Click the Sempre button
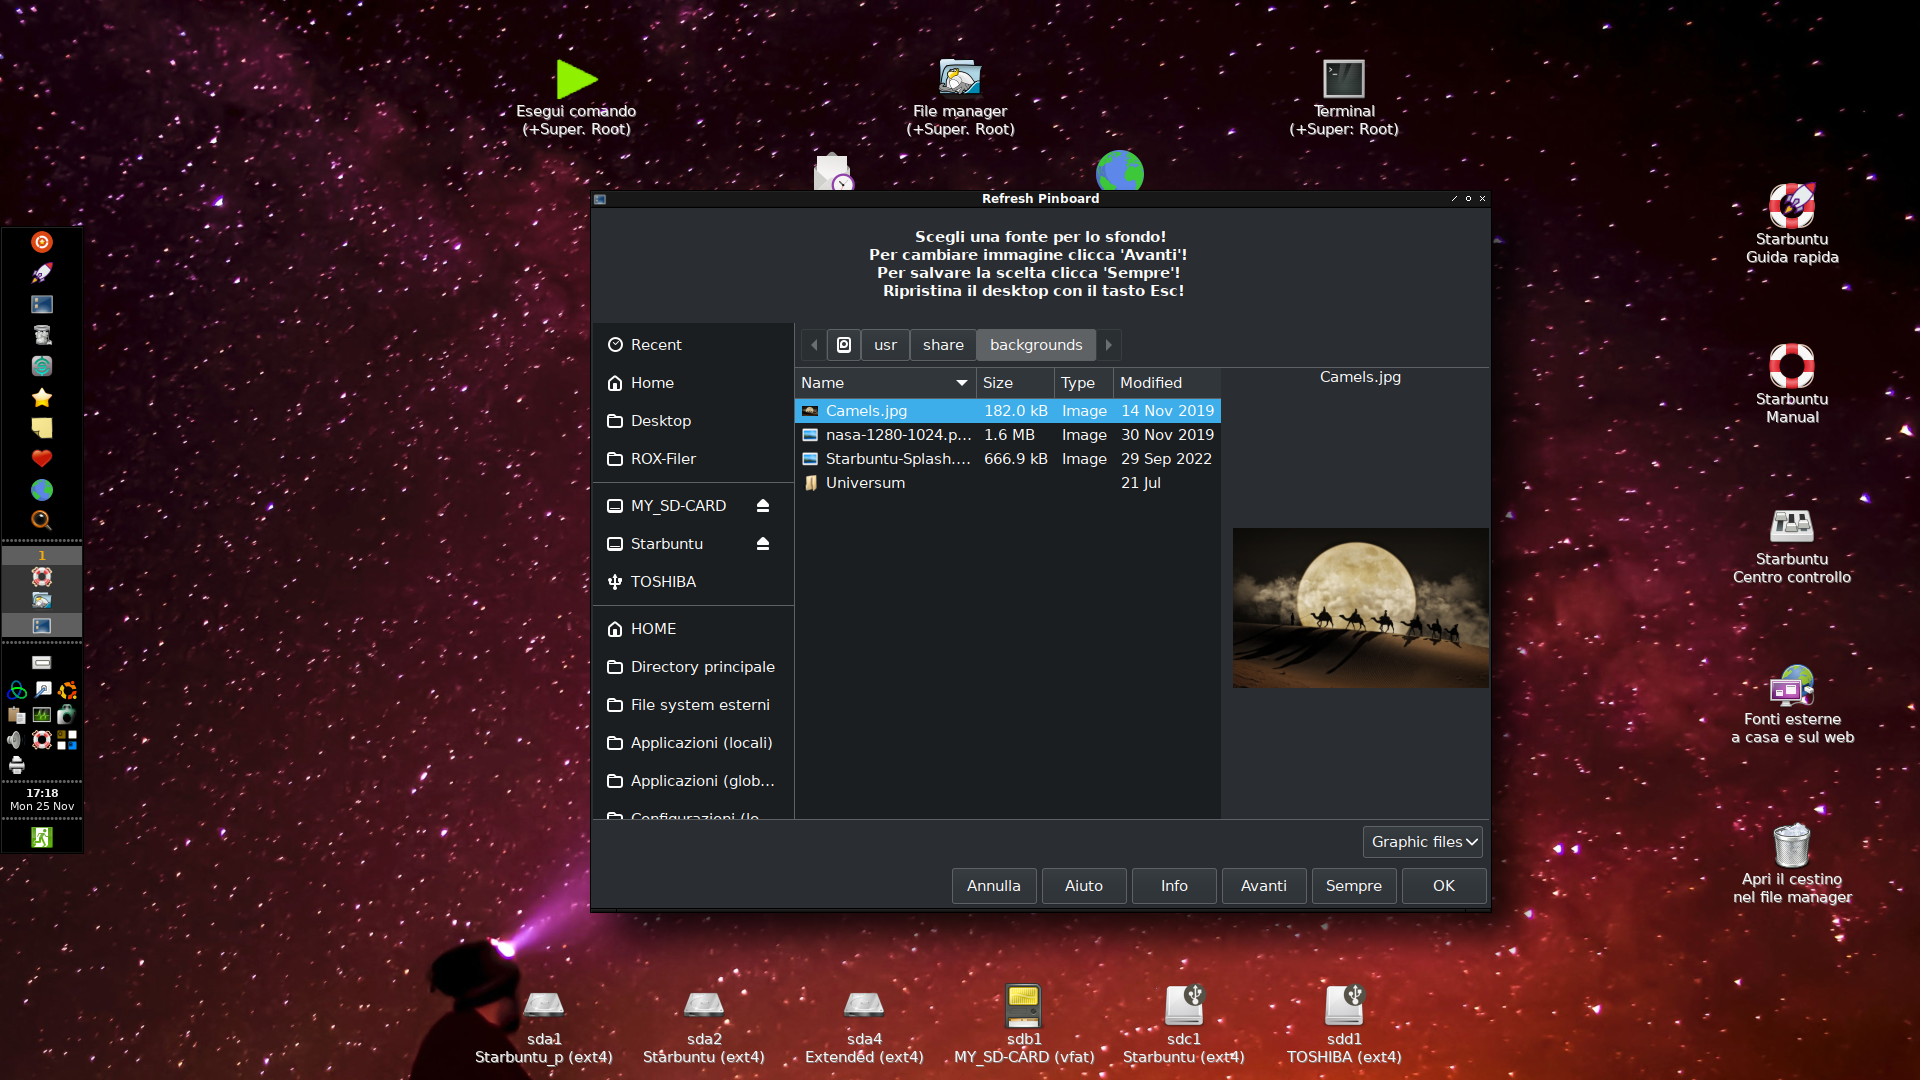Screen dimensions: 1920x1080 1353,886
